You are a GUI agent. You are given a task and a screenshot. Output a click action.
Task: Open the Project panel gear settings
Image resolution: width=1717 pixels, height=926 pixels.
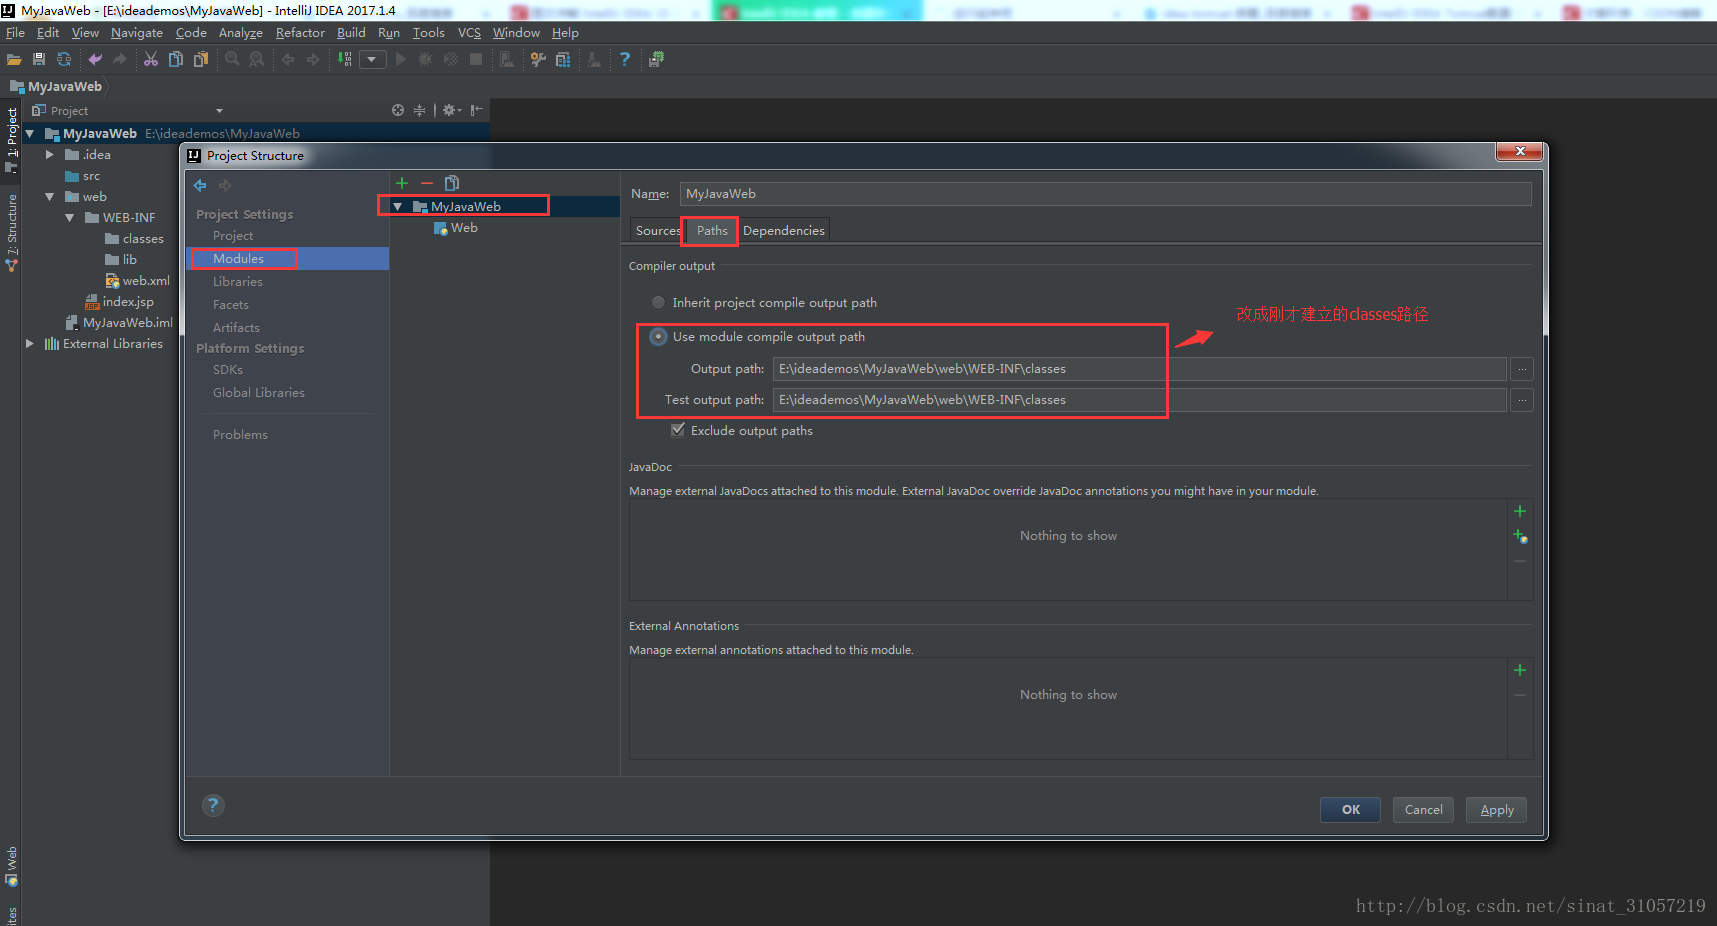click(451, 110)
